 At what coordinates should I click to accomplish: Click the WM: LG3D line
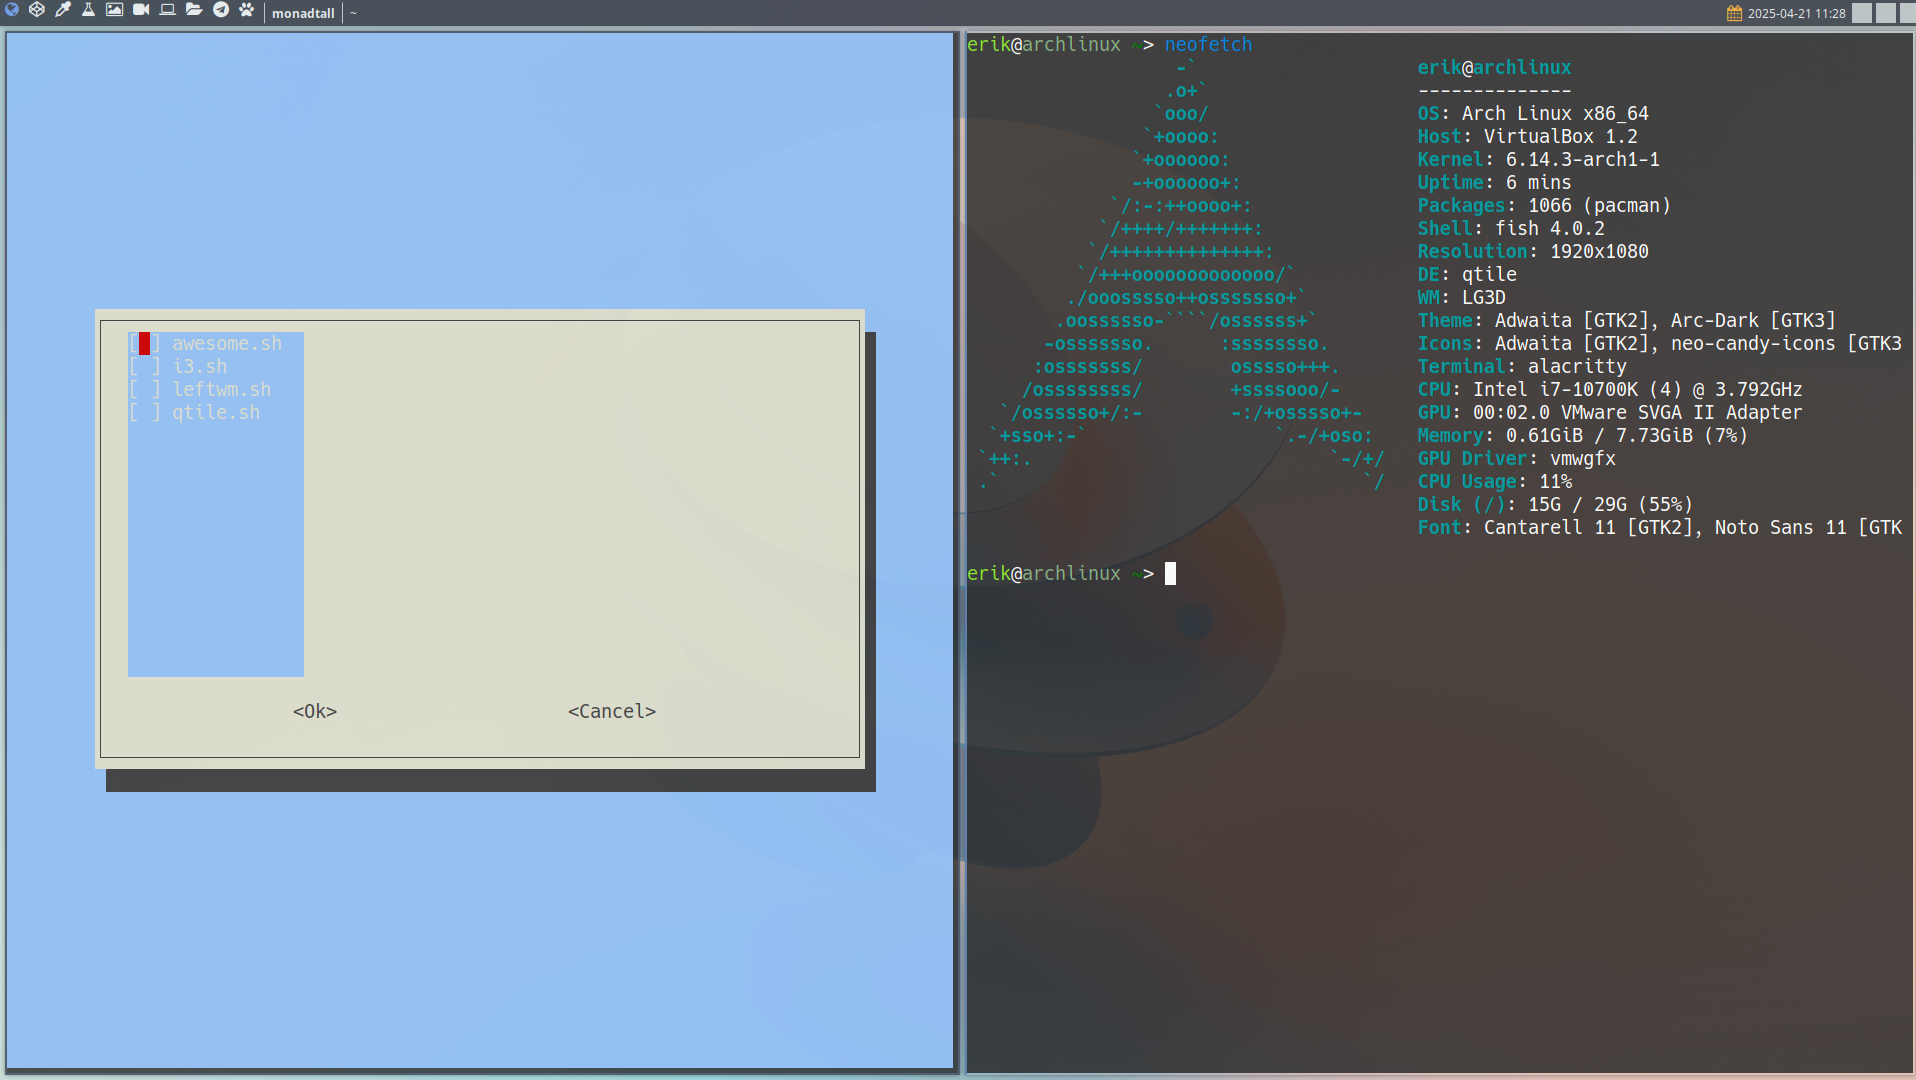[x=1461, y=298]
